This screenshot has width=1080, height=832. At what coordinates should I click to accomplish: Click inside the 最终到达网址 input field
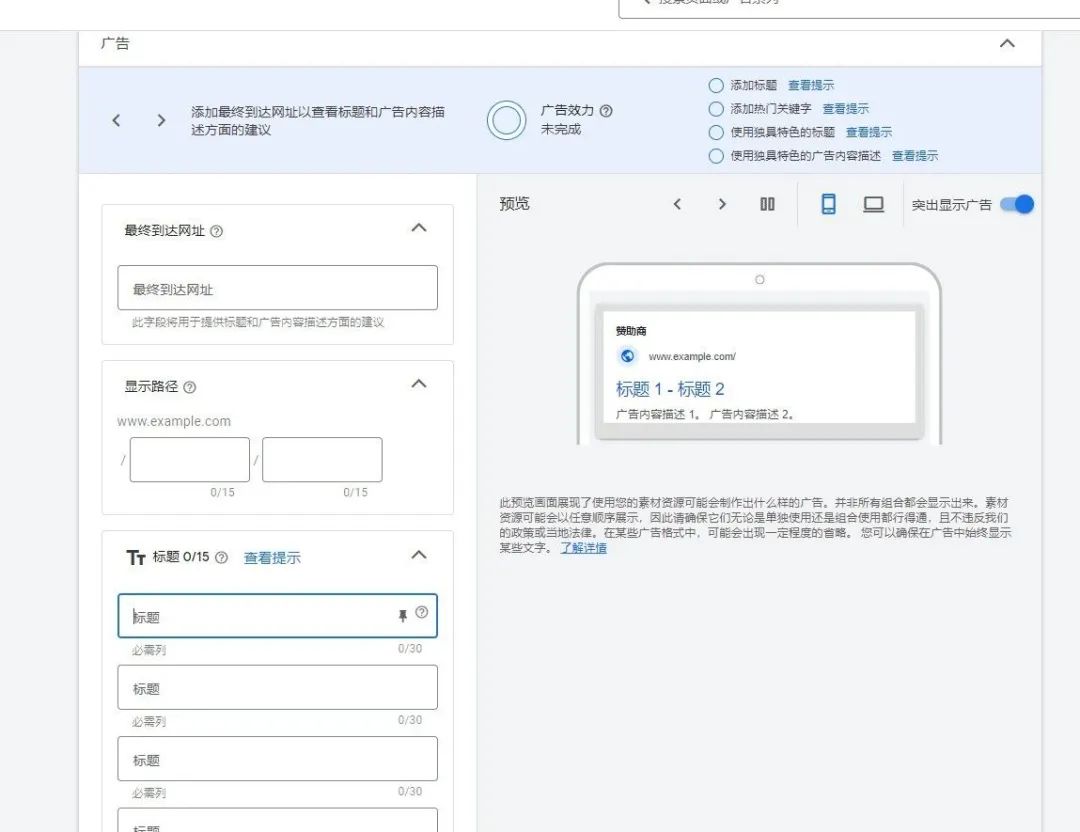[277, 287]
